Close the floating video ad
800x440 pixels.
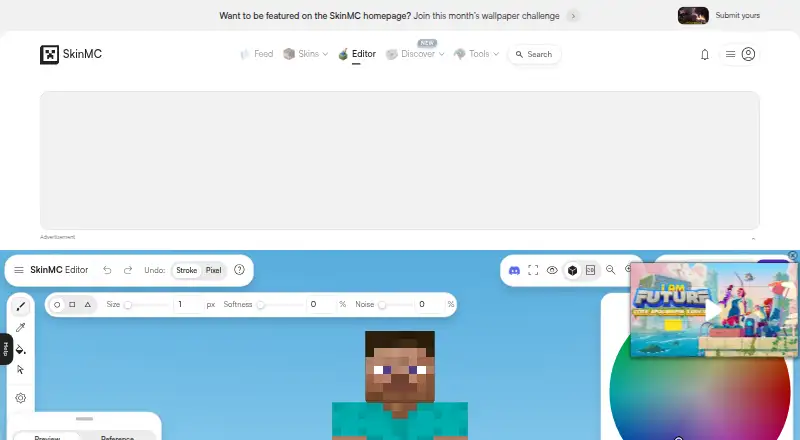[792, 255]
